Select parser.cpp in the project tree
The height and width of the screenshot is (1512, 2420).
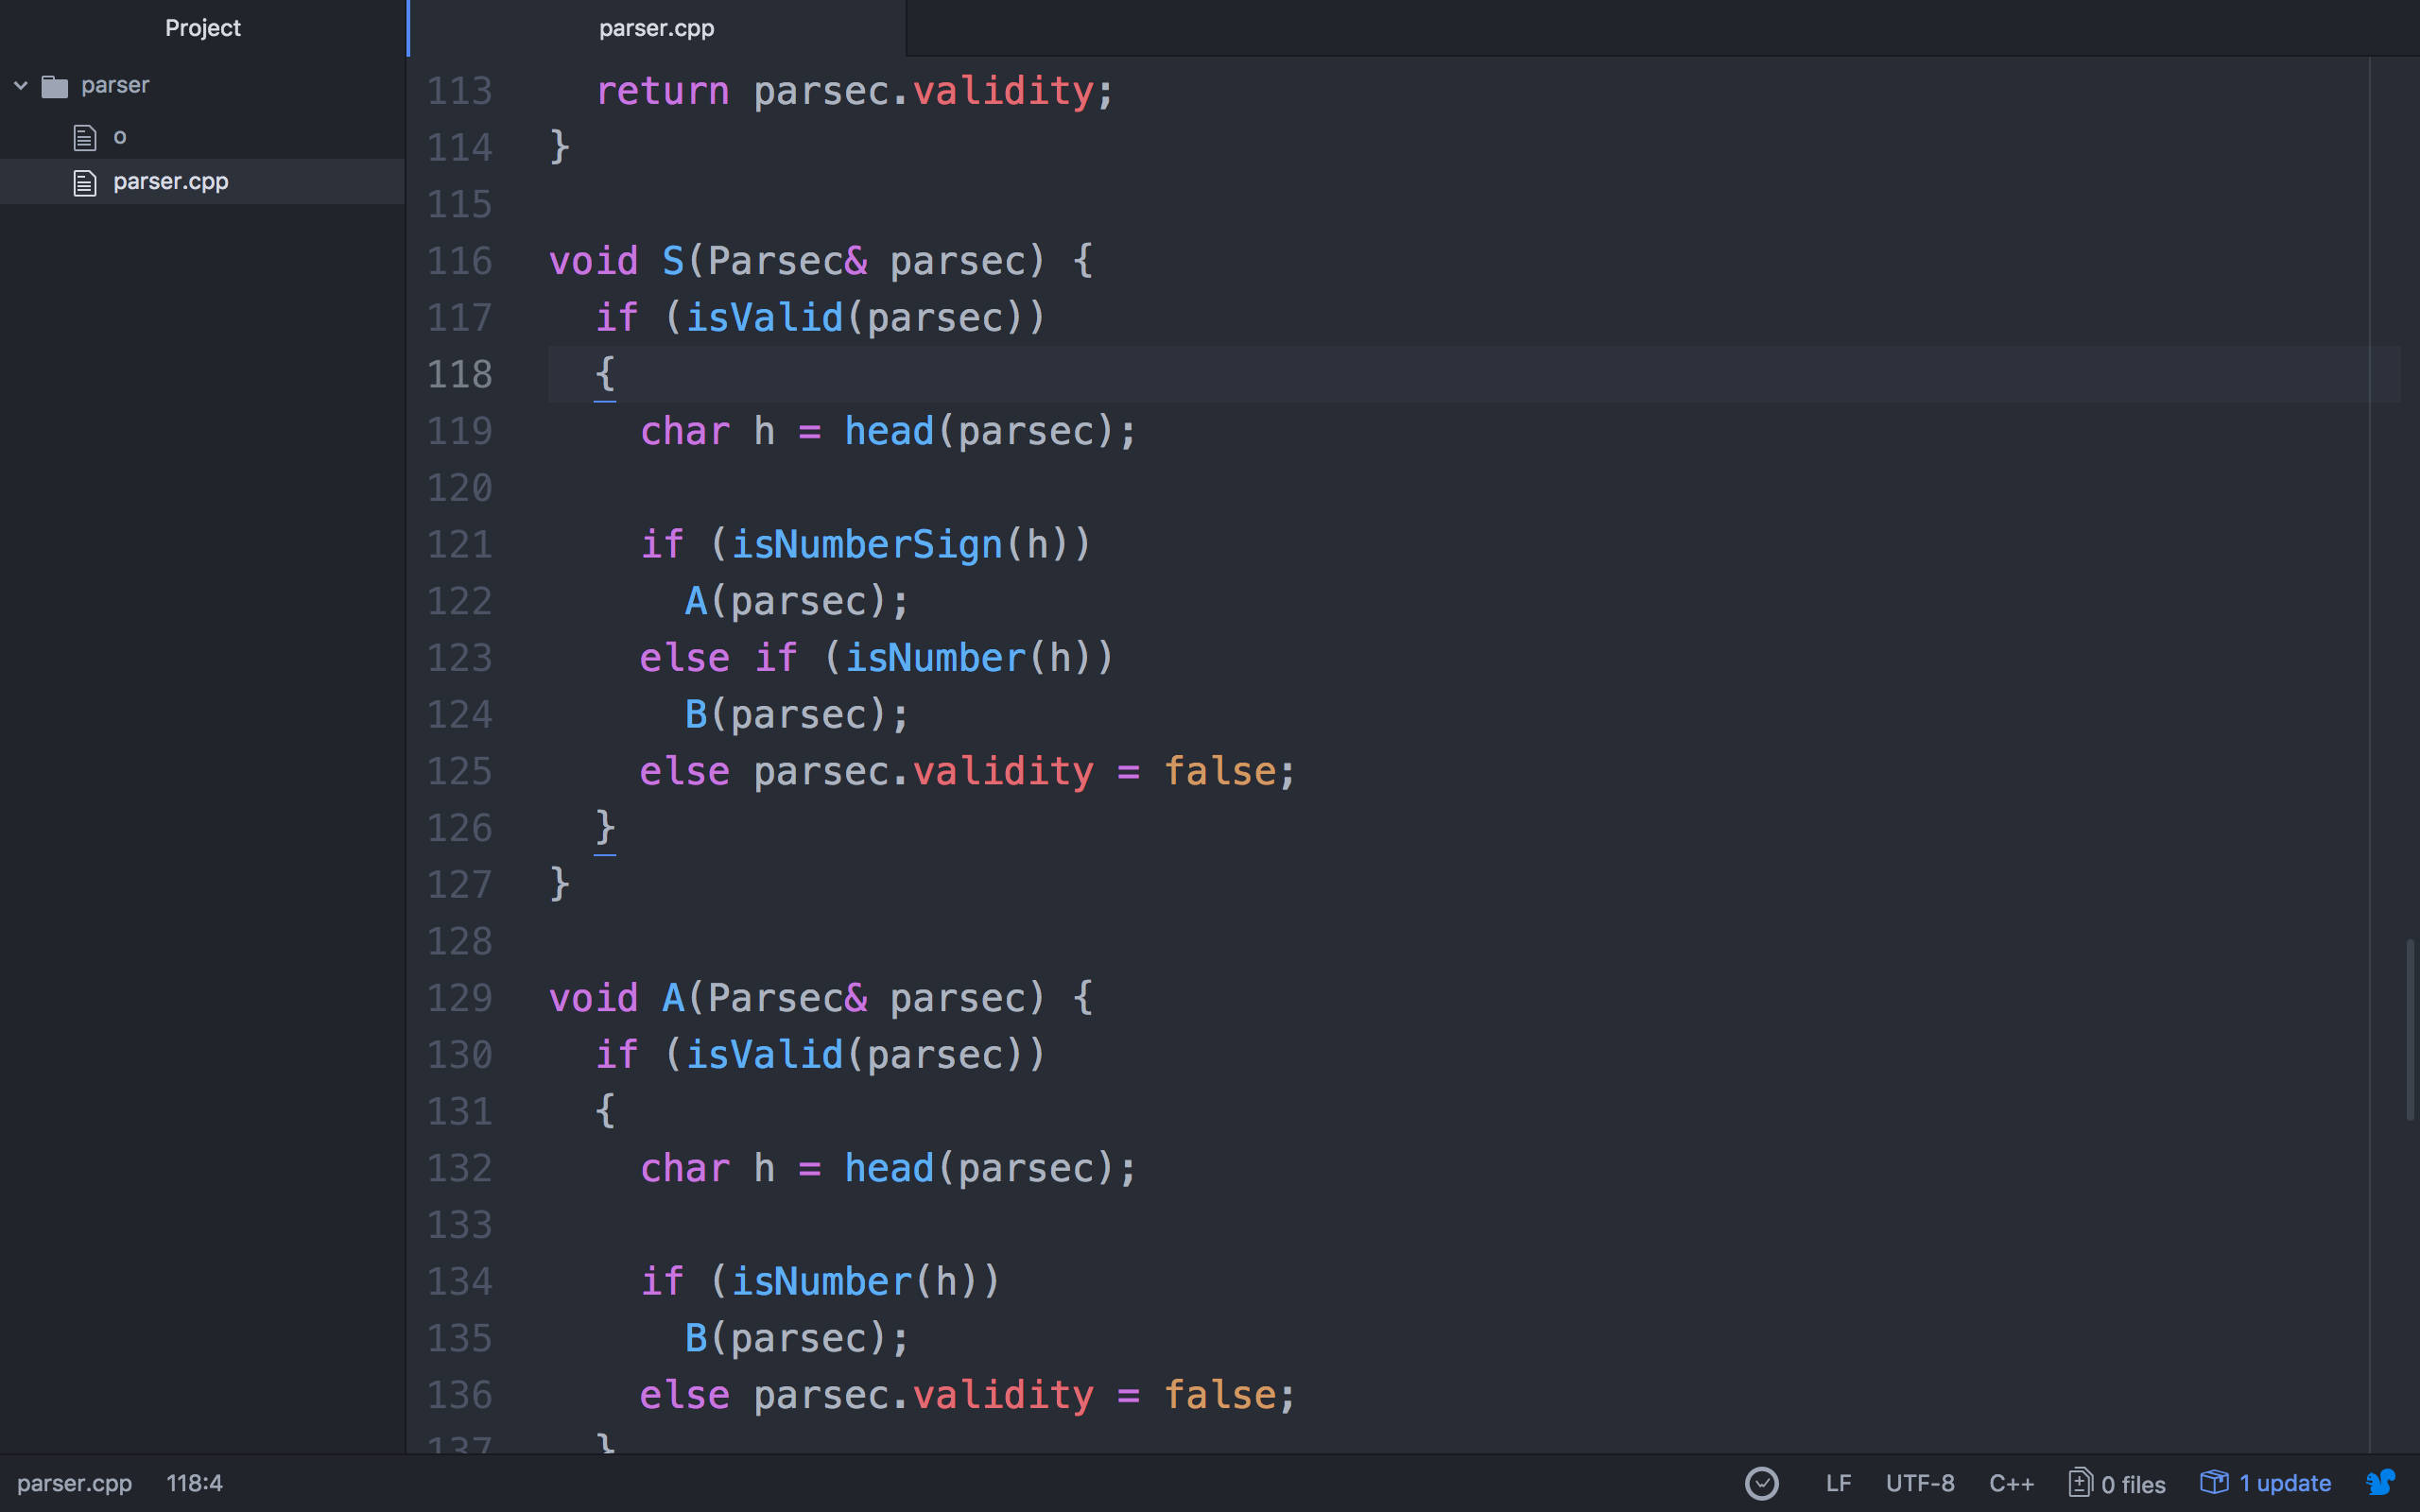170,182
